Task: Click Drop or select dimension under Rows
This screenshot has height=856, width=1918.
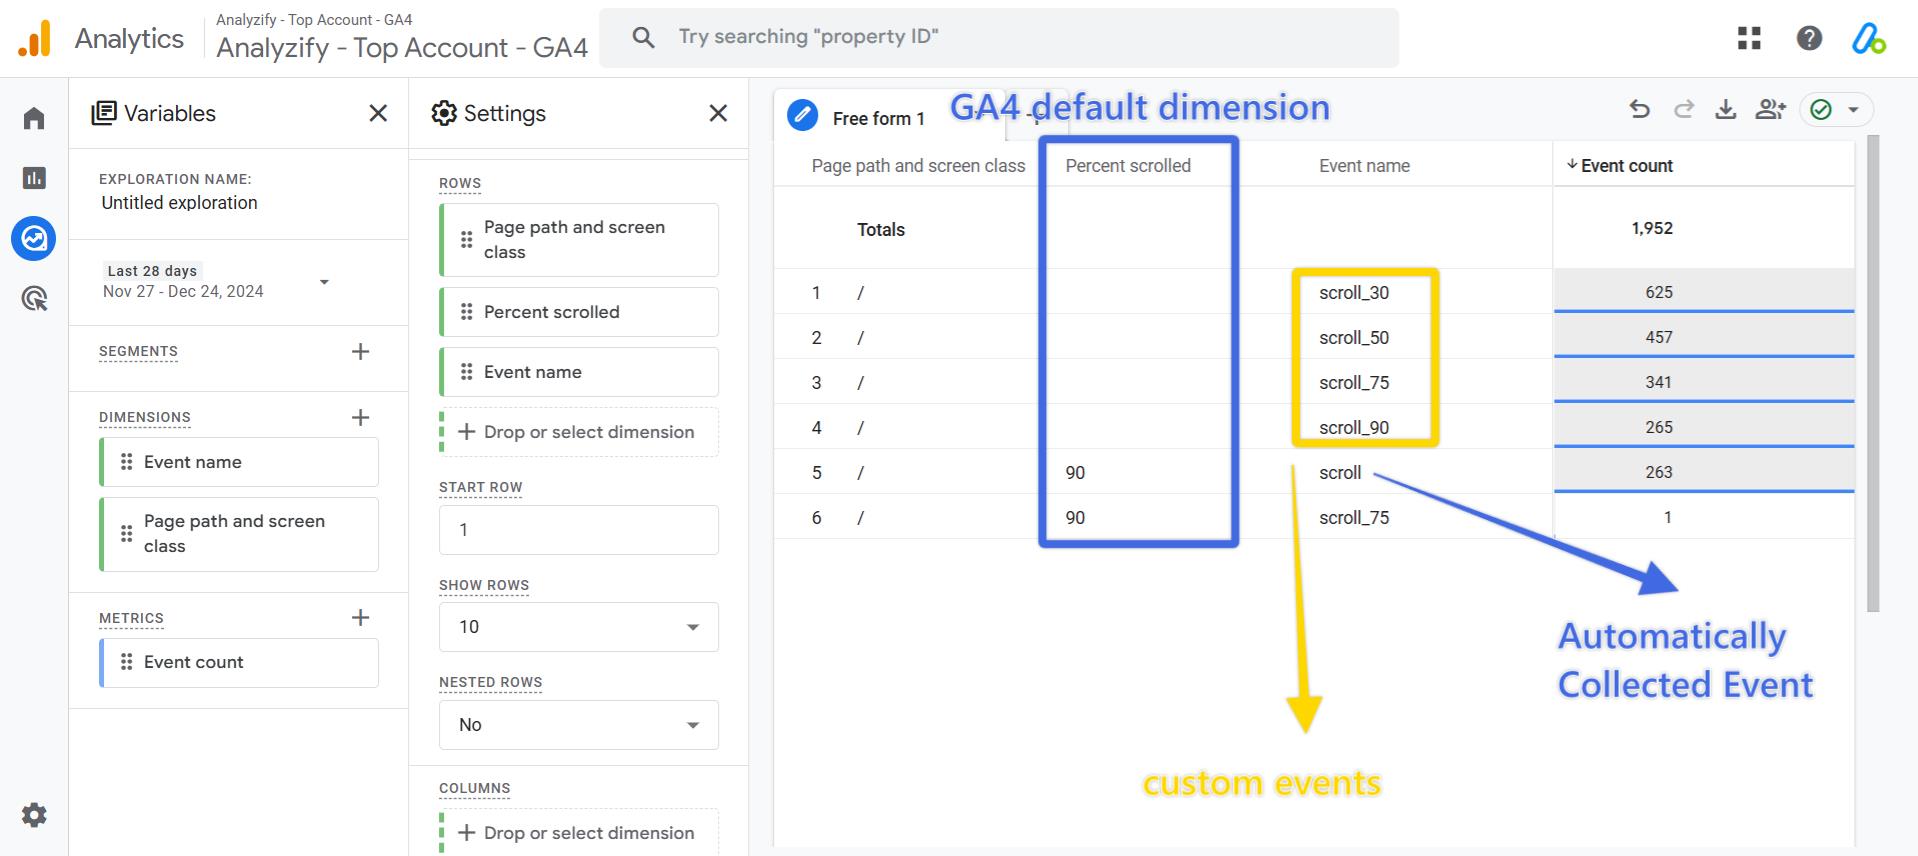Action: click(x=579, y=432)
